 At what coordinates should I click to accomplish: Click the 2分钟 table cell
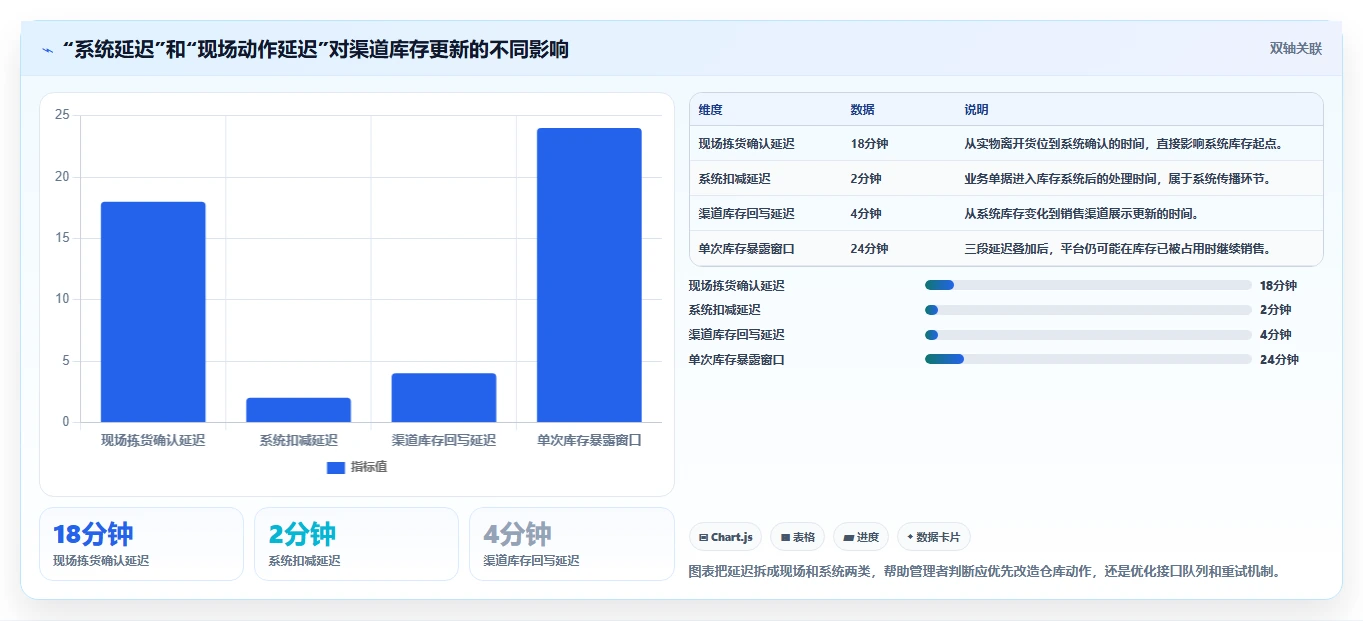pos(866,179)
